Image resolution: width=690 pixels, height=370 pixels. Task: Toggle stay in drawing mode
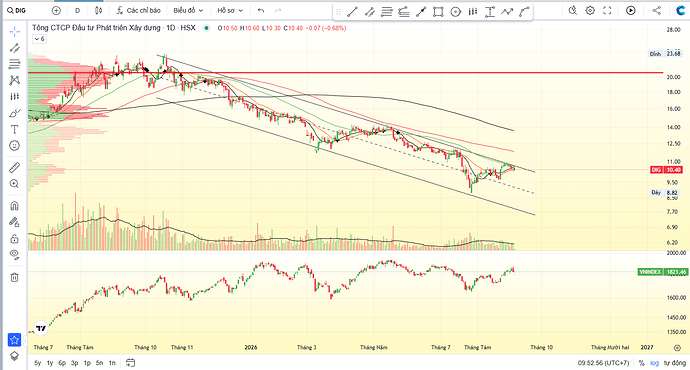[15, 222]
